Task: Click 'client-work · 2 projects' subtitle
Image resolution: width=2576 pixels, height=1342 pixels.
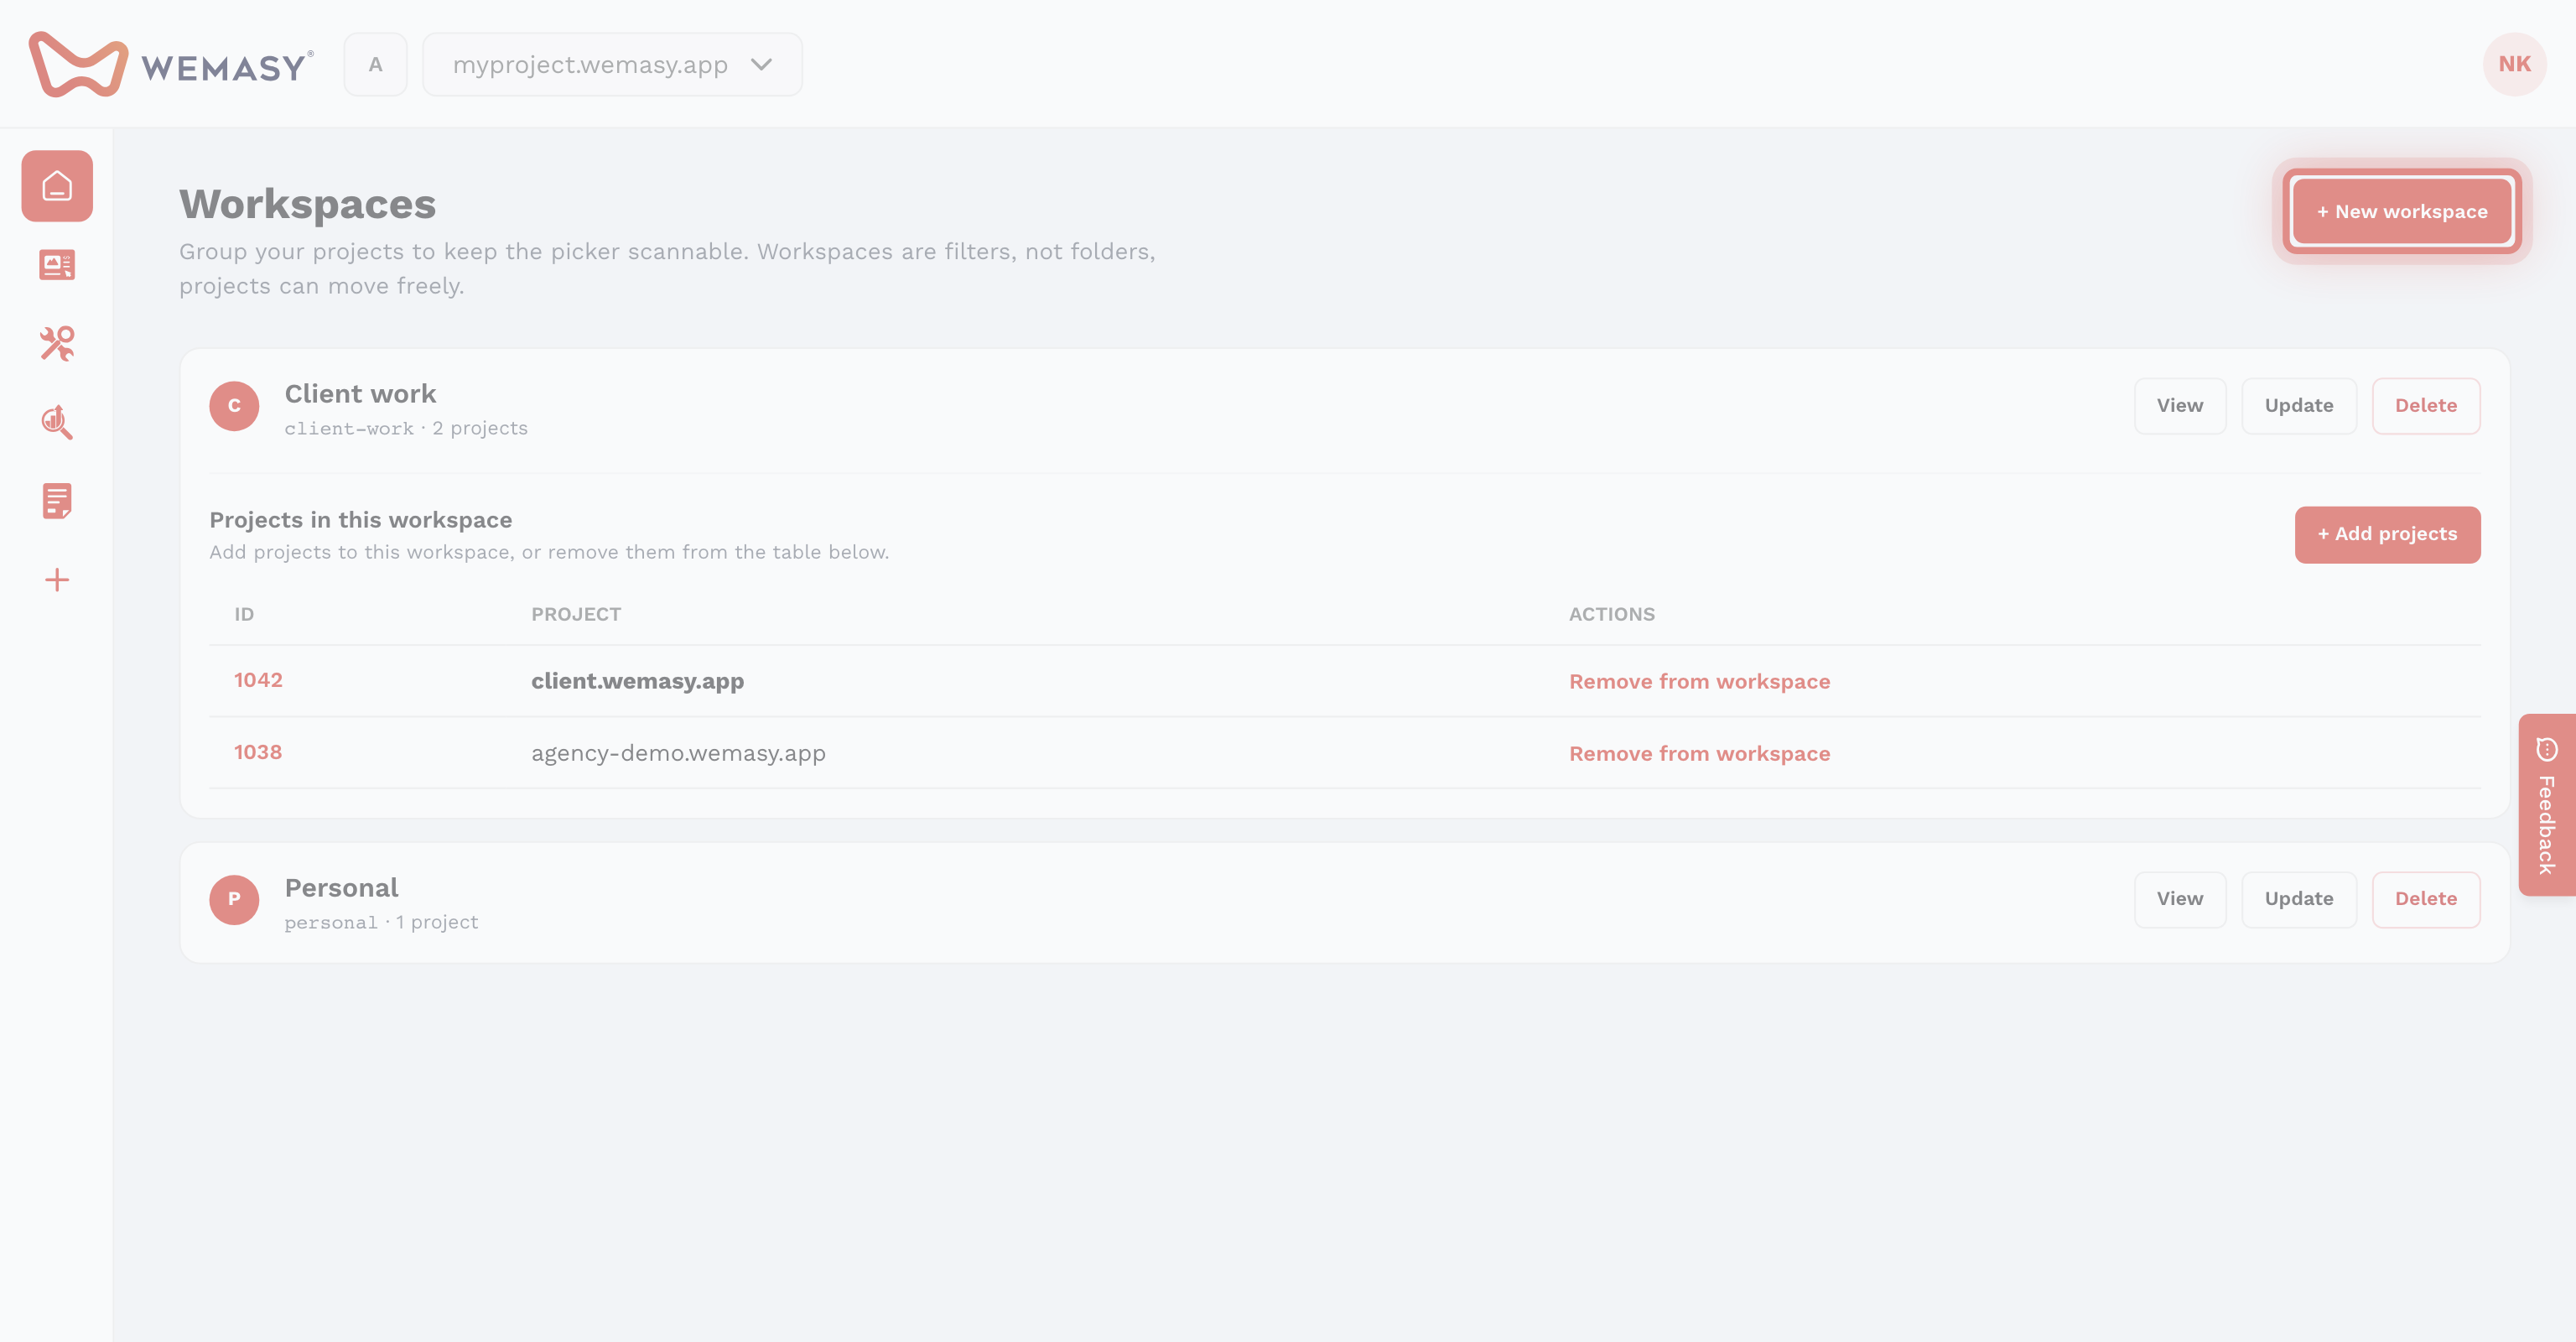Action: pos(406,428)
